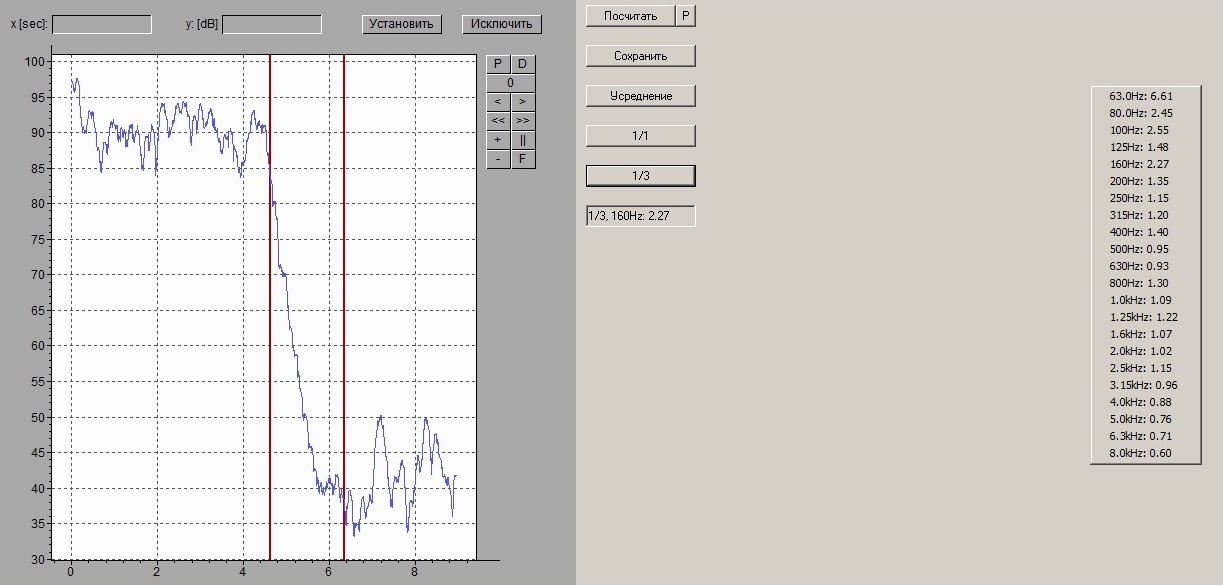Click the double left << button
Image resolution: width=1223 pixels, height=585 pixels.
(x=498, y=121)
